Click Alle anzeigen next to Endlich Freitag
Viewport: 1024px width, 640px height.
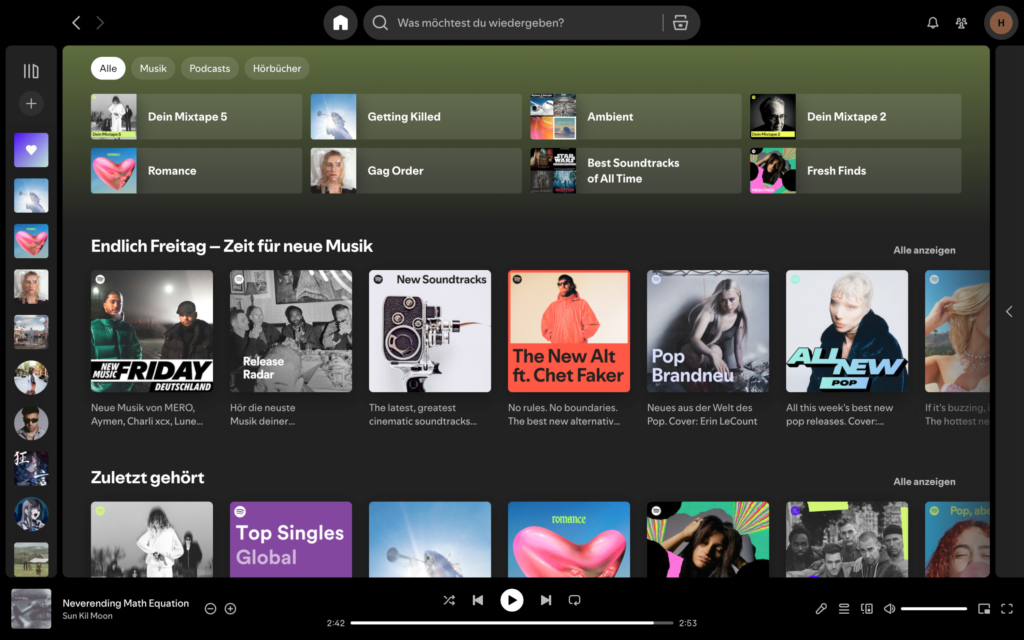(924, 250)
